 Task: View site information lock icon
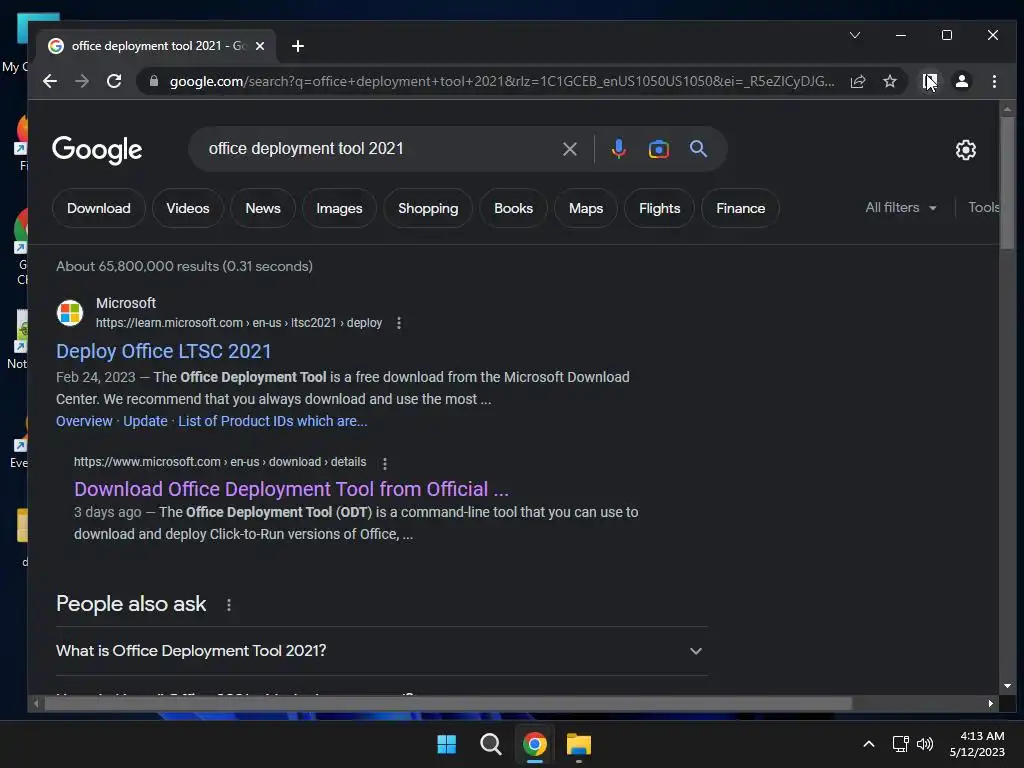pyautogui.click(x=154, y=81)
